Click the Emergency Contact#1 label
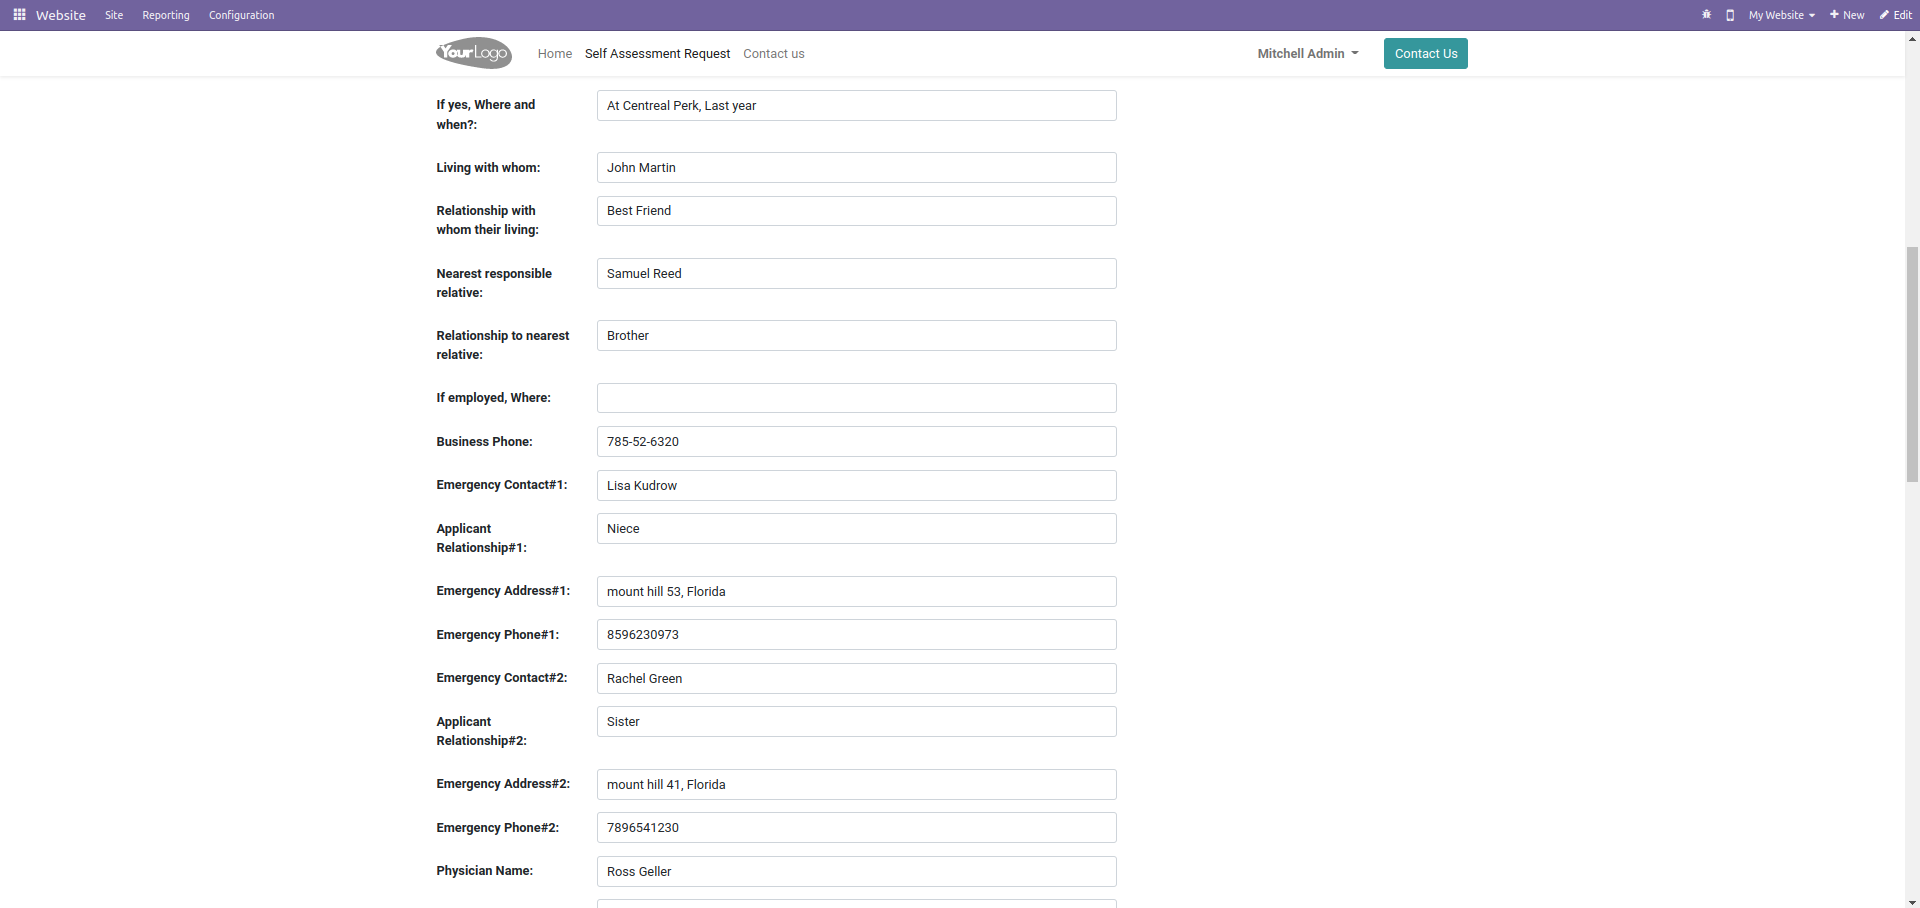1920x908 pixels. pyautogui.click(x=501, y=485)
